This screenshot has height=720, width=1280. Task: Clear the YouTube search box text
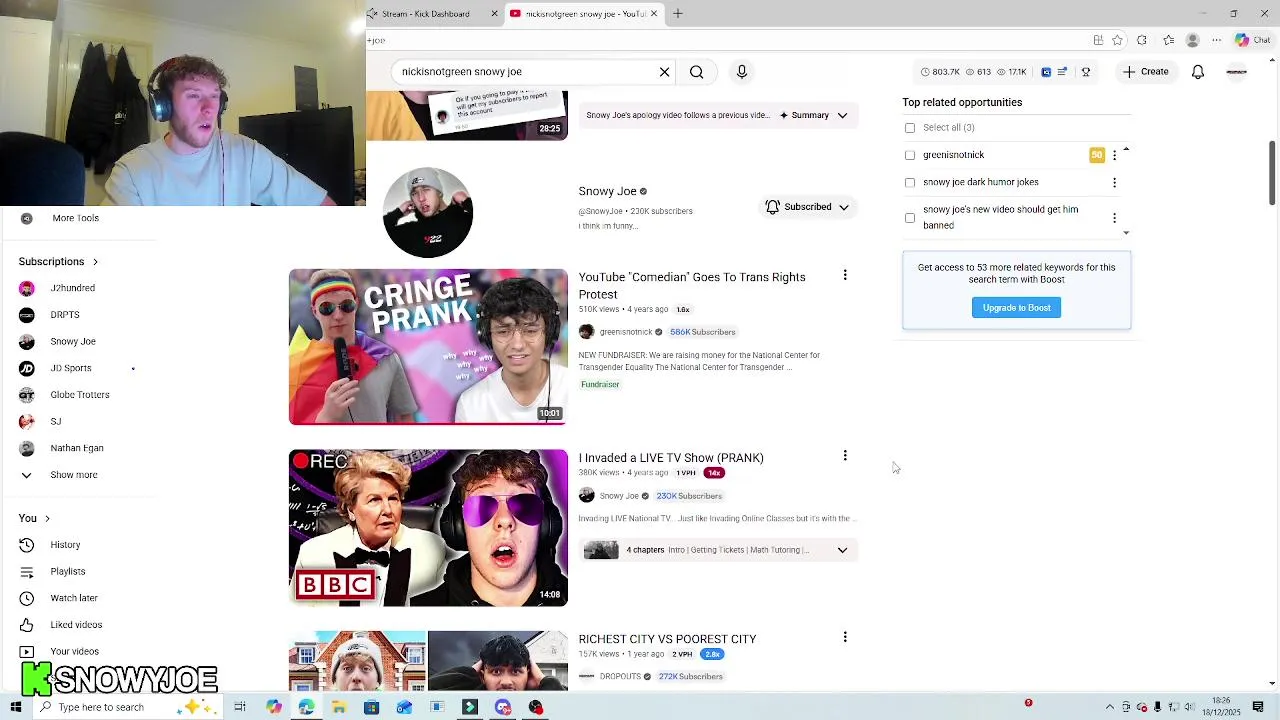tap(664, 72)
